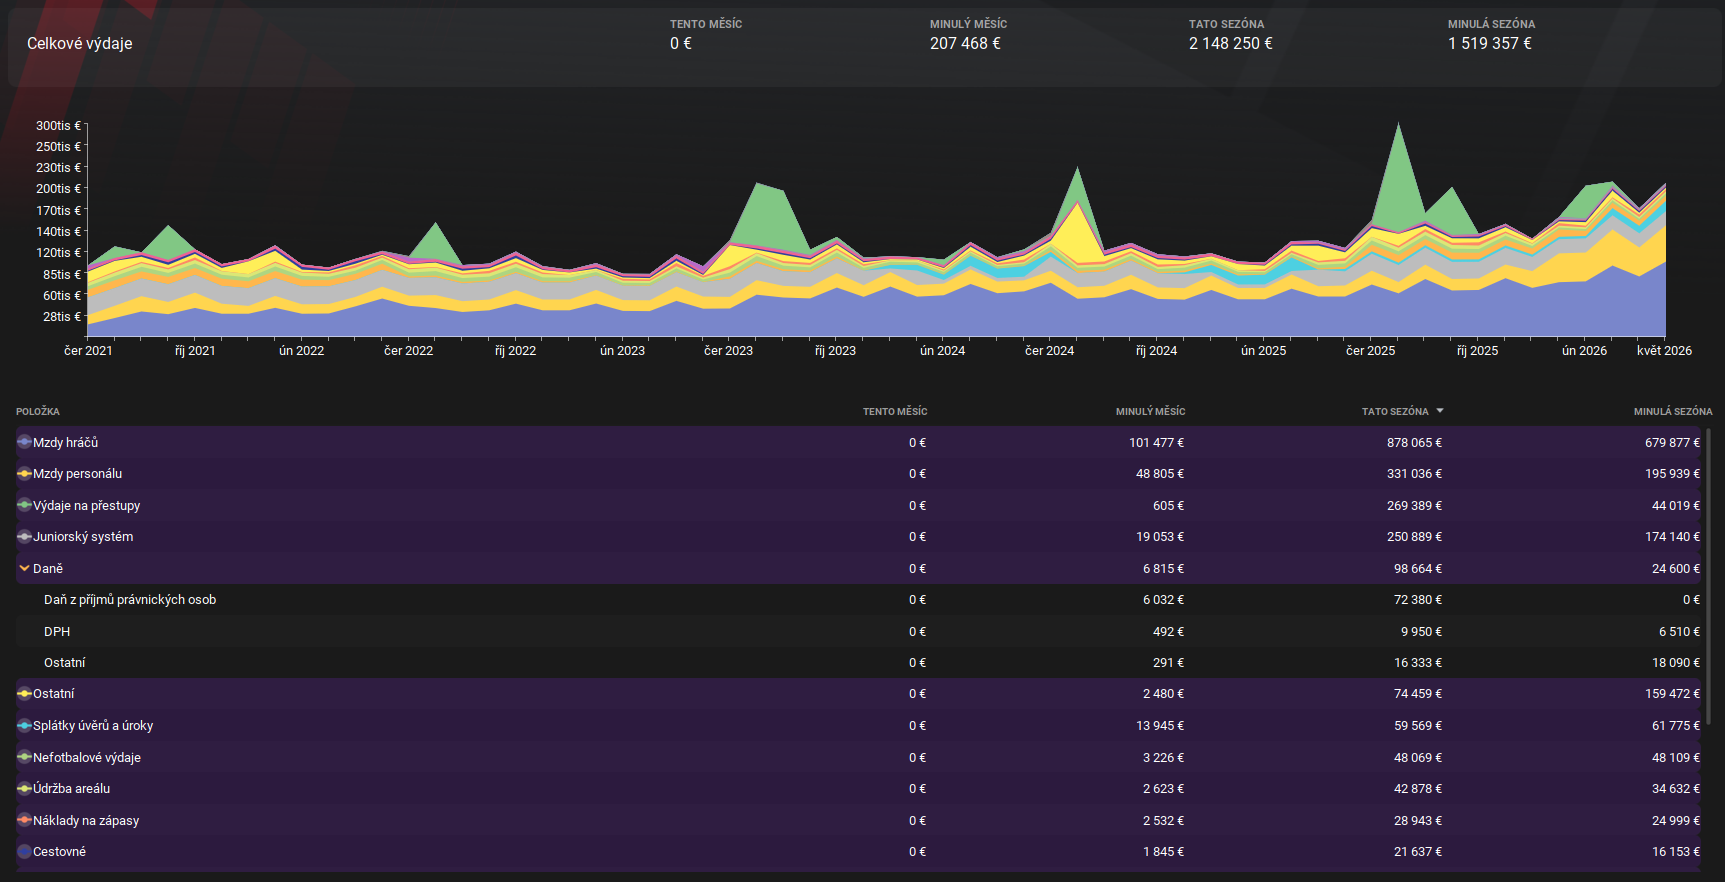Sort by TATO SEZÓNA column header
Screen dimensions: 1725x882
(1395, 412)
